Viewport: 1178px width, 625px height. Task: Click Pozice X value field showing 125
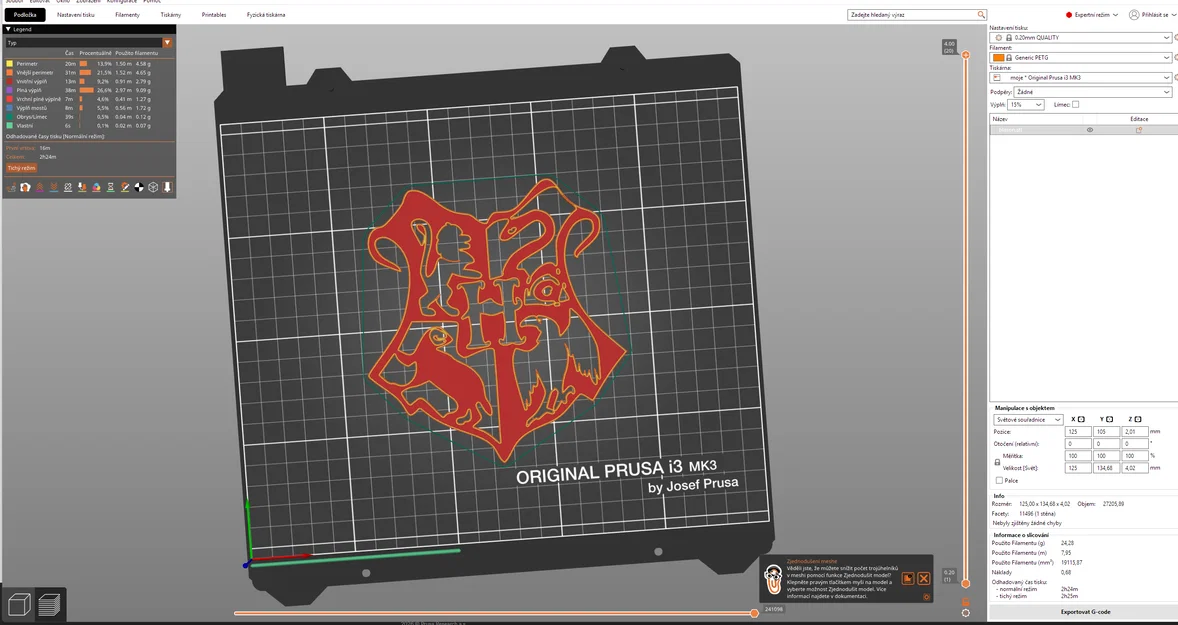pyautogui.click(x=1078, y=432)
